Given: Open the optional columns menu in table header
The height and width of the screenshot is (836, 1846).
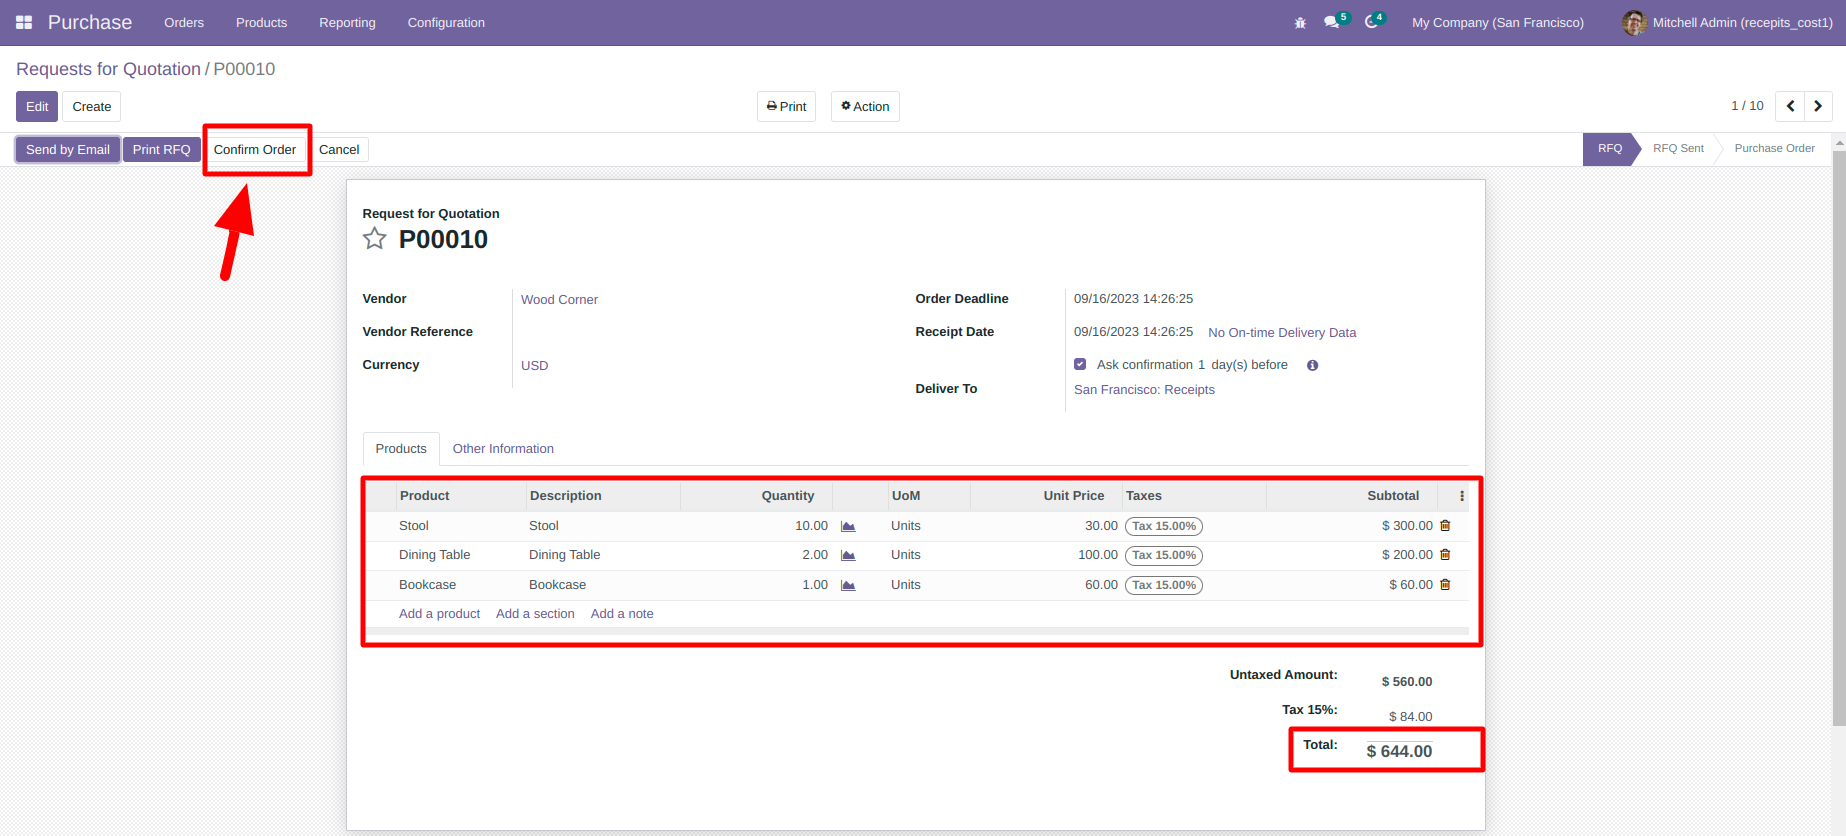Looking at the screenshot, I should coord(1462,496).
